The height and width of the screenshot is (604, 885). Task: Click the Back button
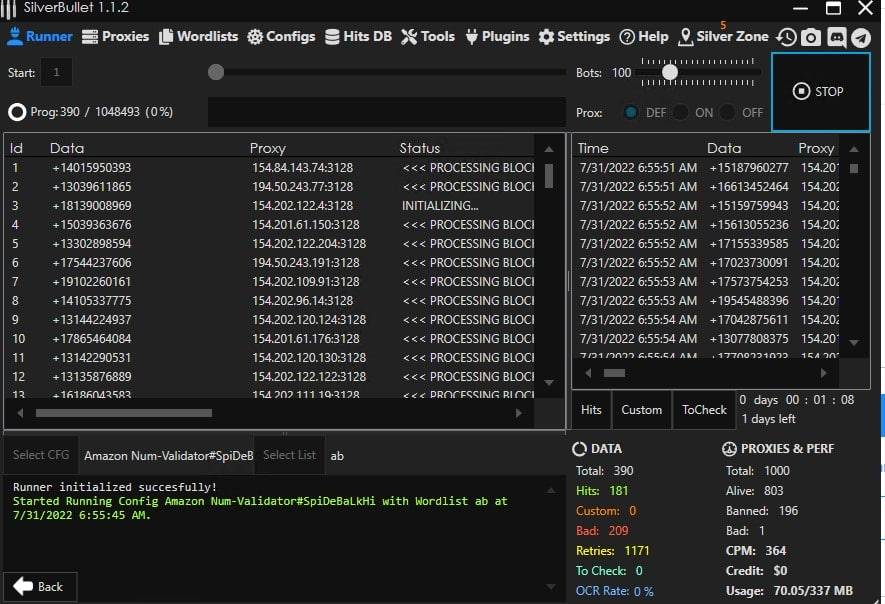[38, 586]
